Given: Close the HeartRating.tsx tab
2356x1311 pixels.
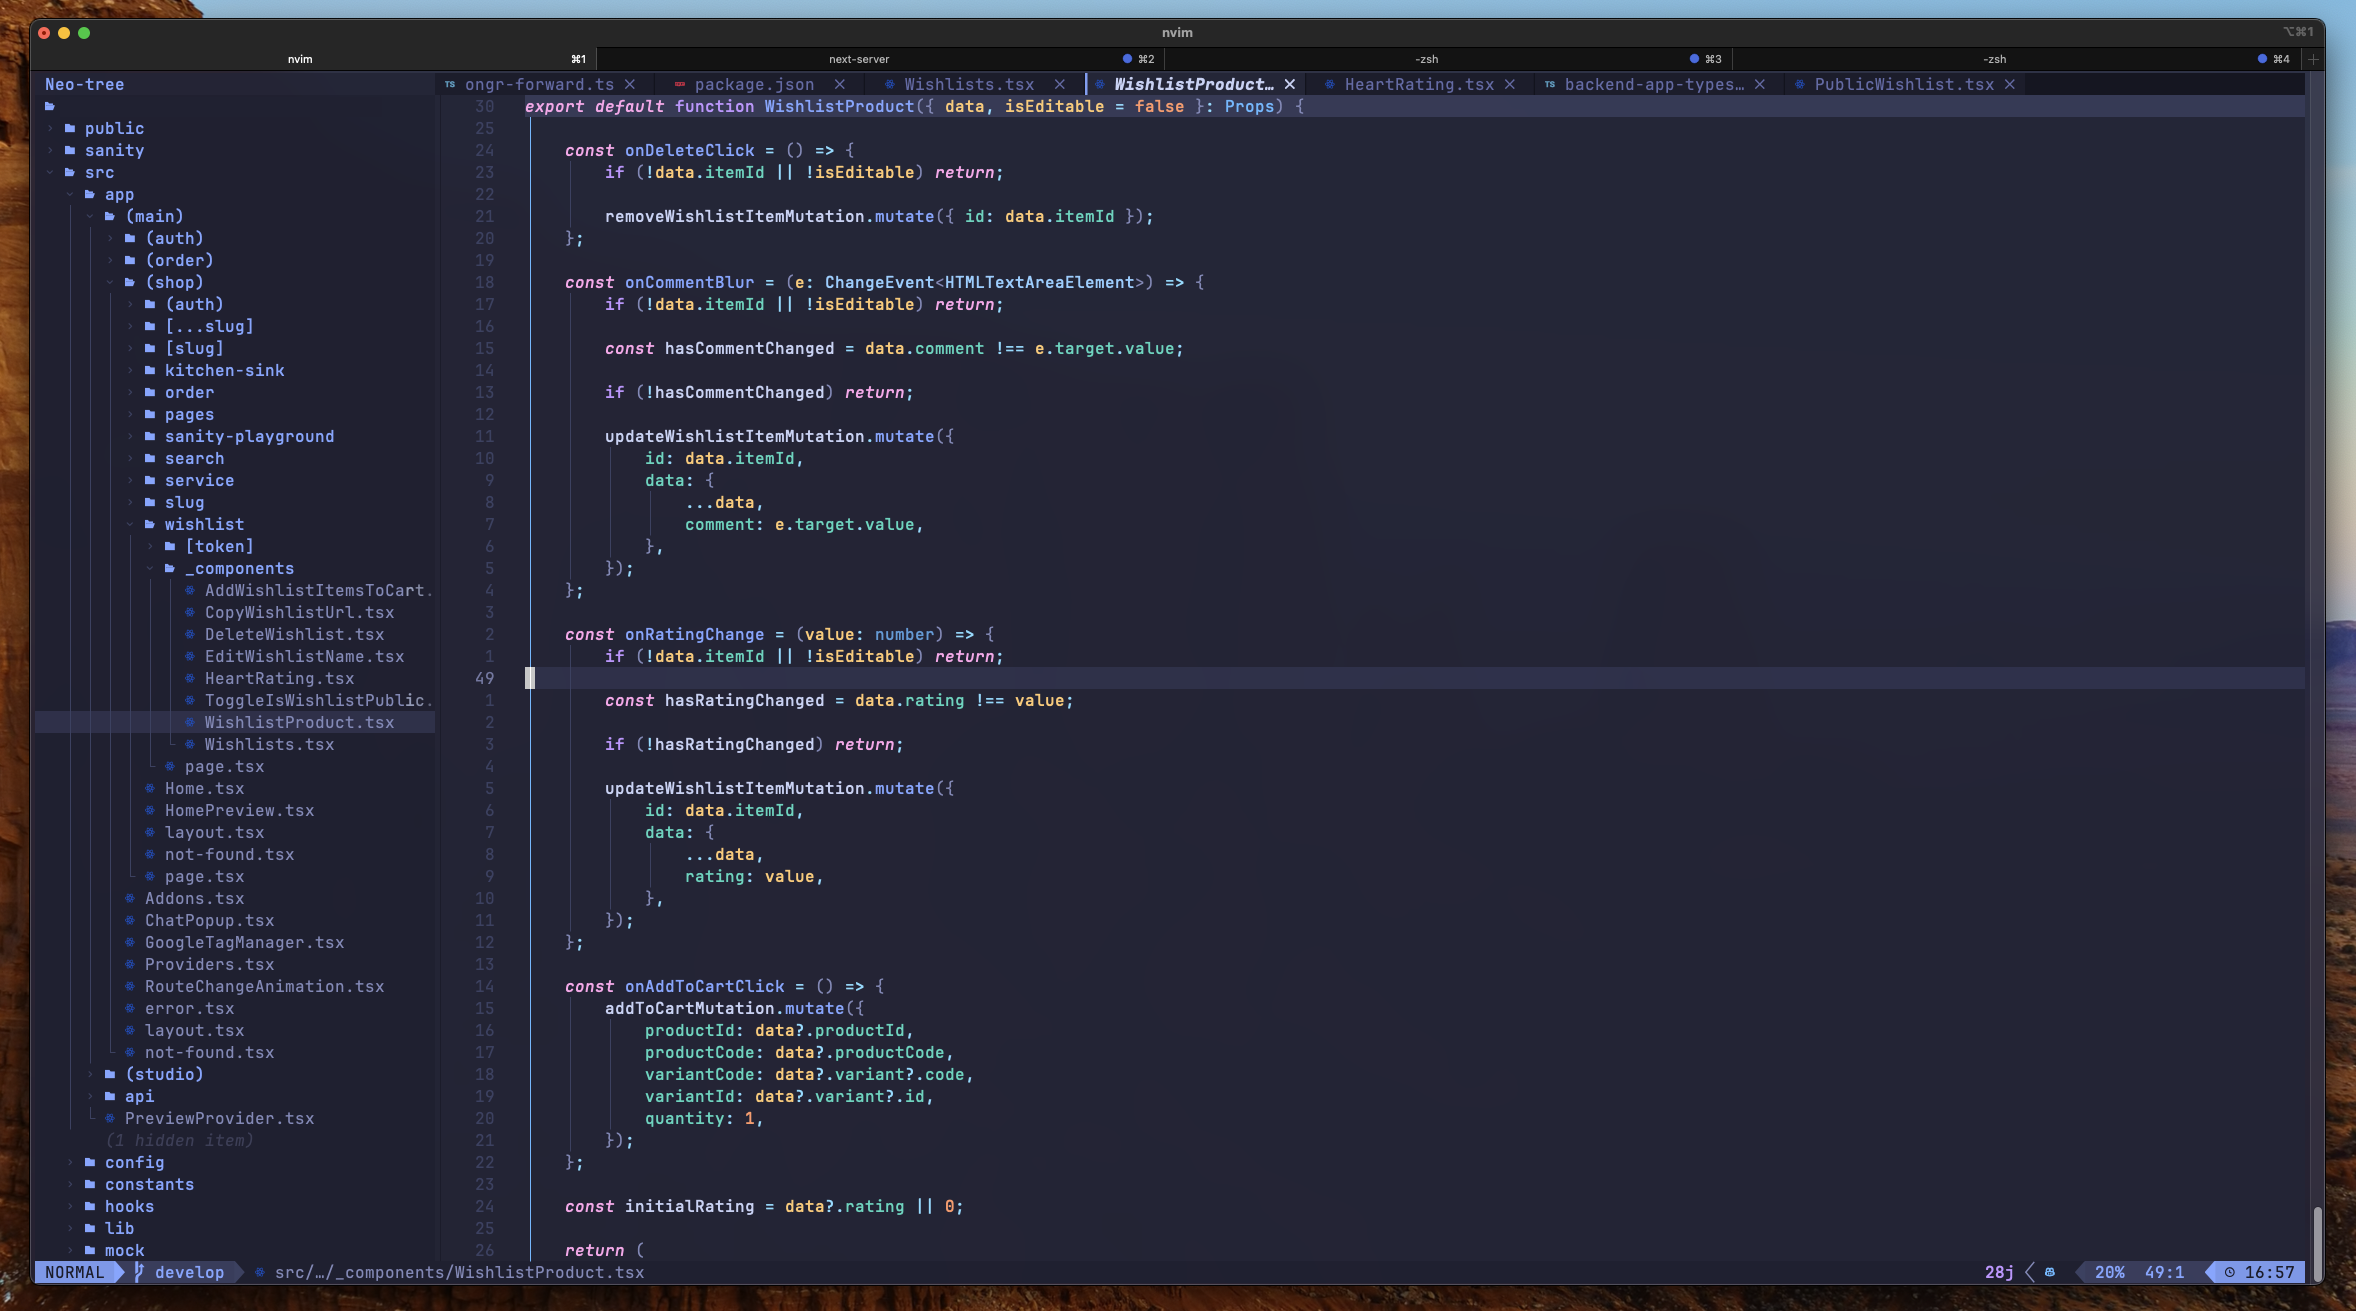Looking at the screenshot, I should click(1510, 84).
